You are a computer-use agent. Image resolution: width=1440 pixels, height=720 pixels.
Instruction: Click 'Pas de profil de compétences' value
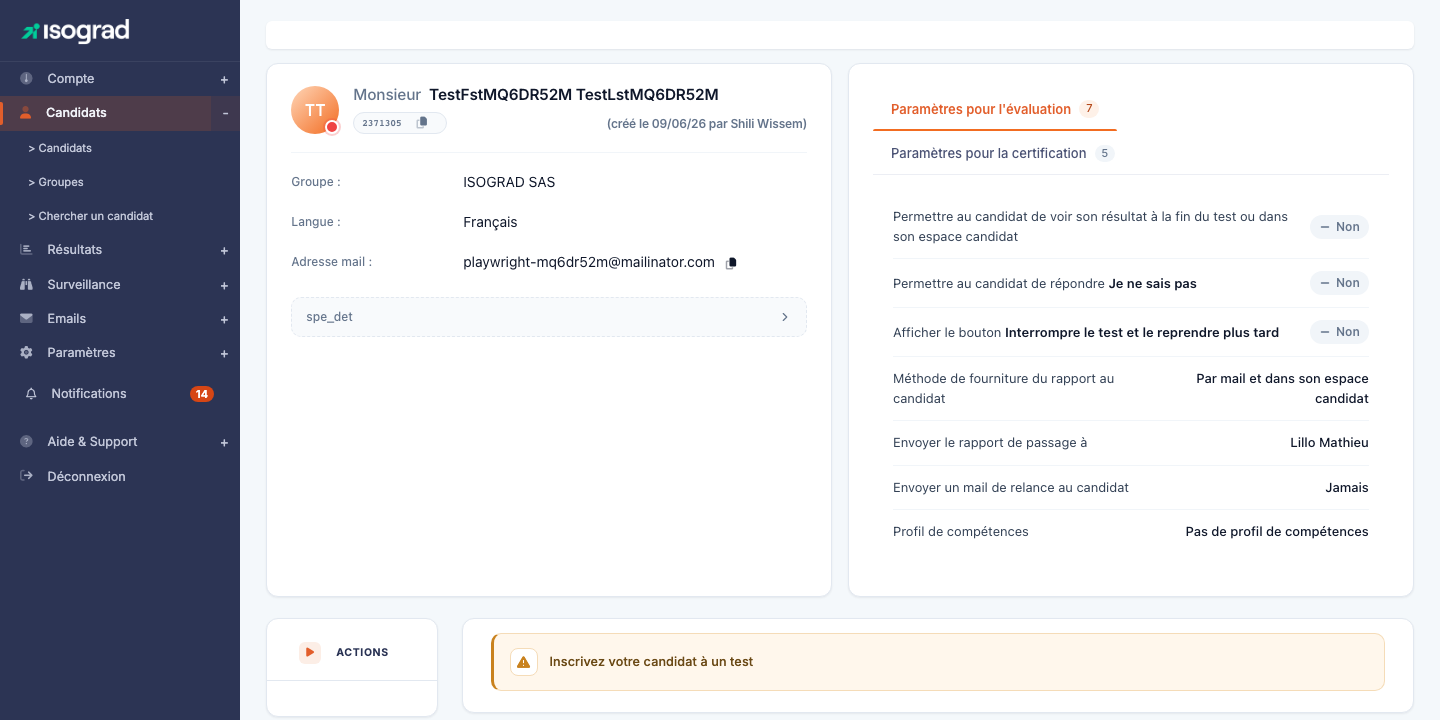(x=1277, y=532)
